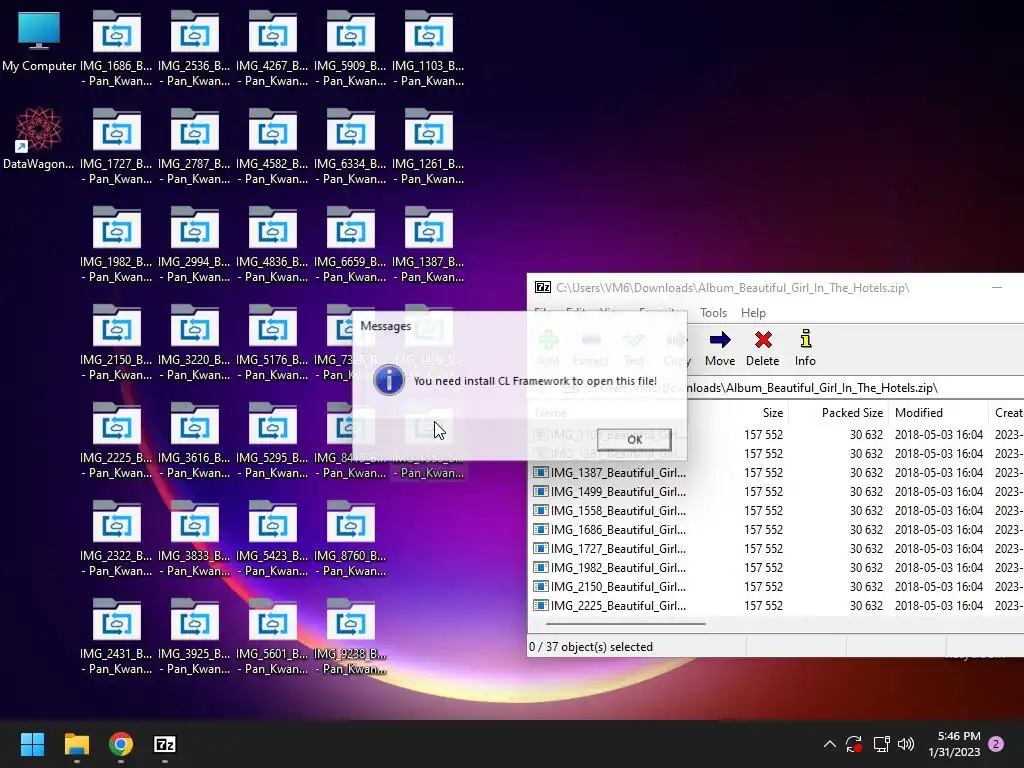Select the IMG_2994 desktop shortcut

coord(195,245)
